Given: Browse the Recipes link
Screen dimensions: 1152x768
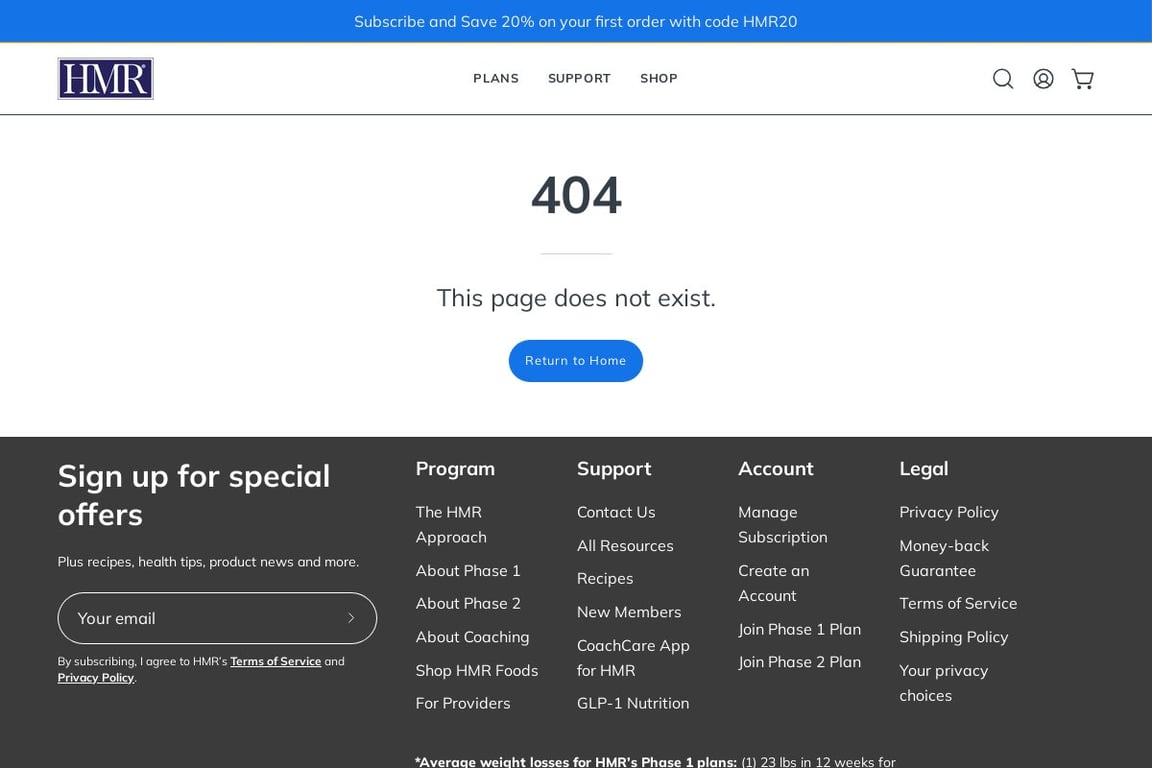Looking at the screenshot, I should coord(605,578).
